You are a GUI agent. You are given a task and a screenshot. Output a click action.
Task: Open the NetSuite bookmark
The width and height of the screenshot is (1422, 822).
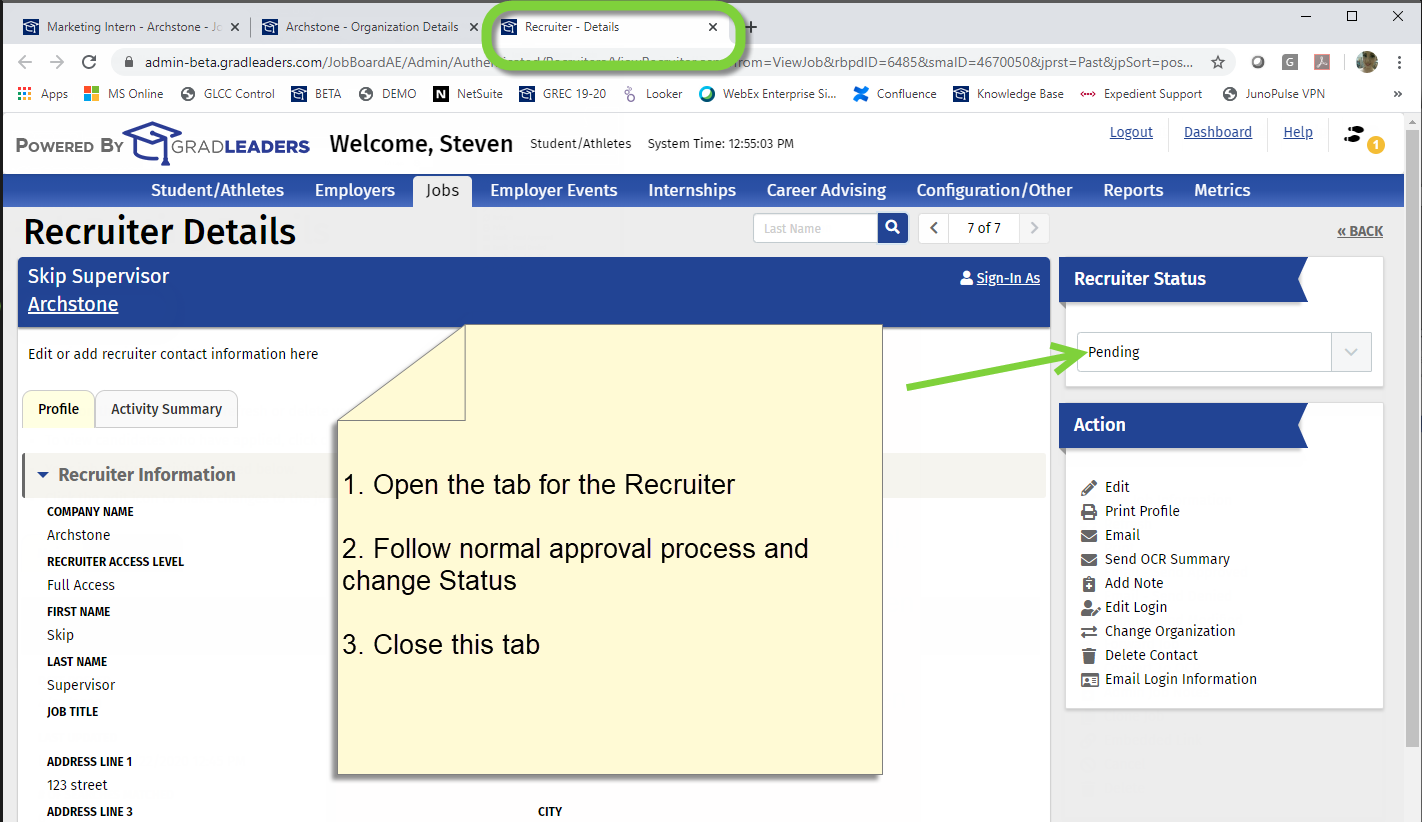point(469,94)
